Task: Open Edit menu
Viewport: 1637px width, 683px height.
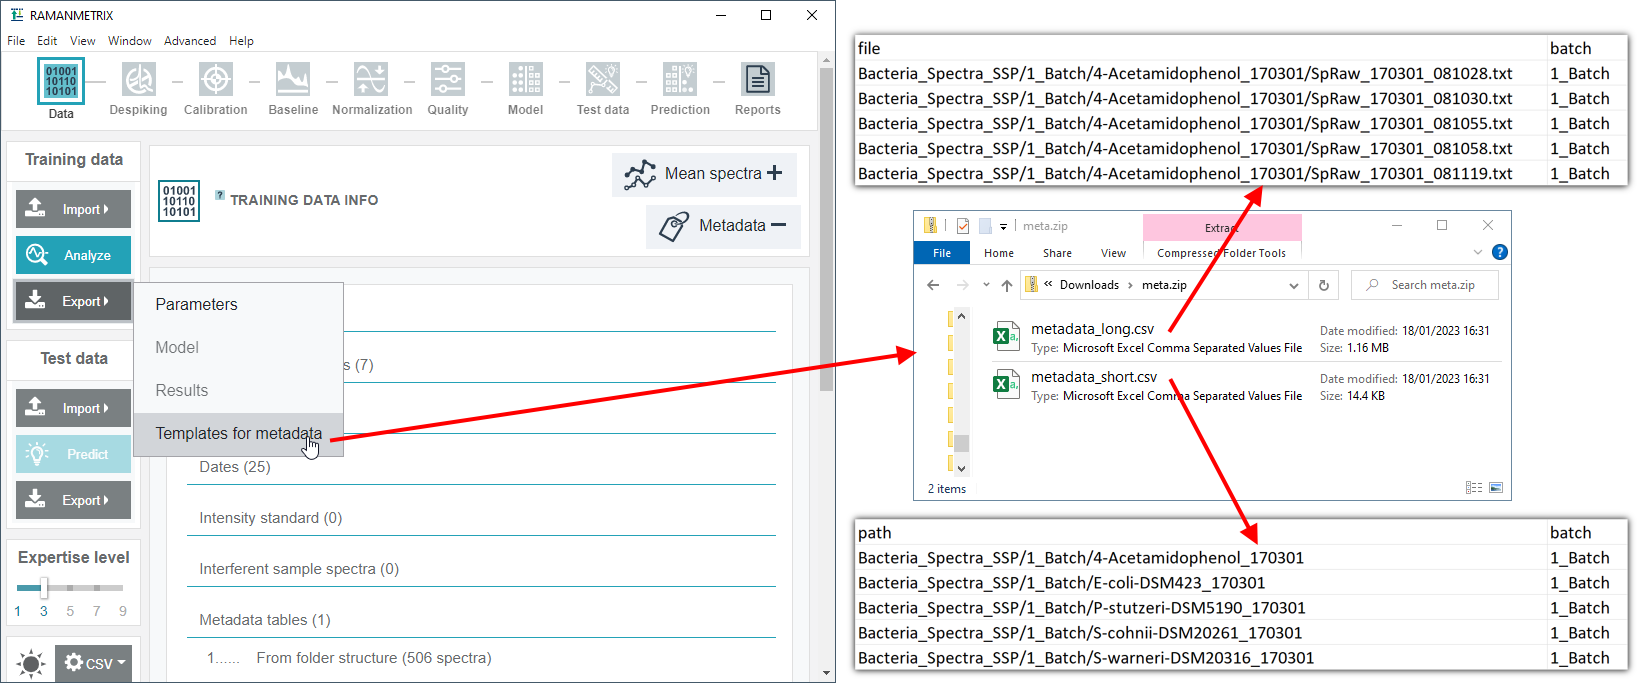Action: 47,41
